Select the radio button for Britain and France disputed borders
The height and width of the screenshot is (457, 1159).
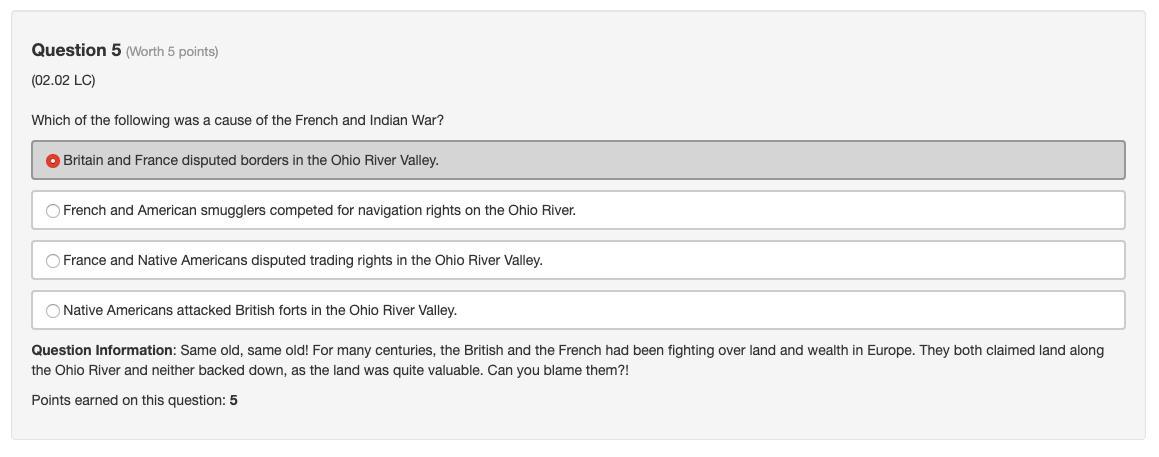tap(53, 161)
